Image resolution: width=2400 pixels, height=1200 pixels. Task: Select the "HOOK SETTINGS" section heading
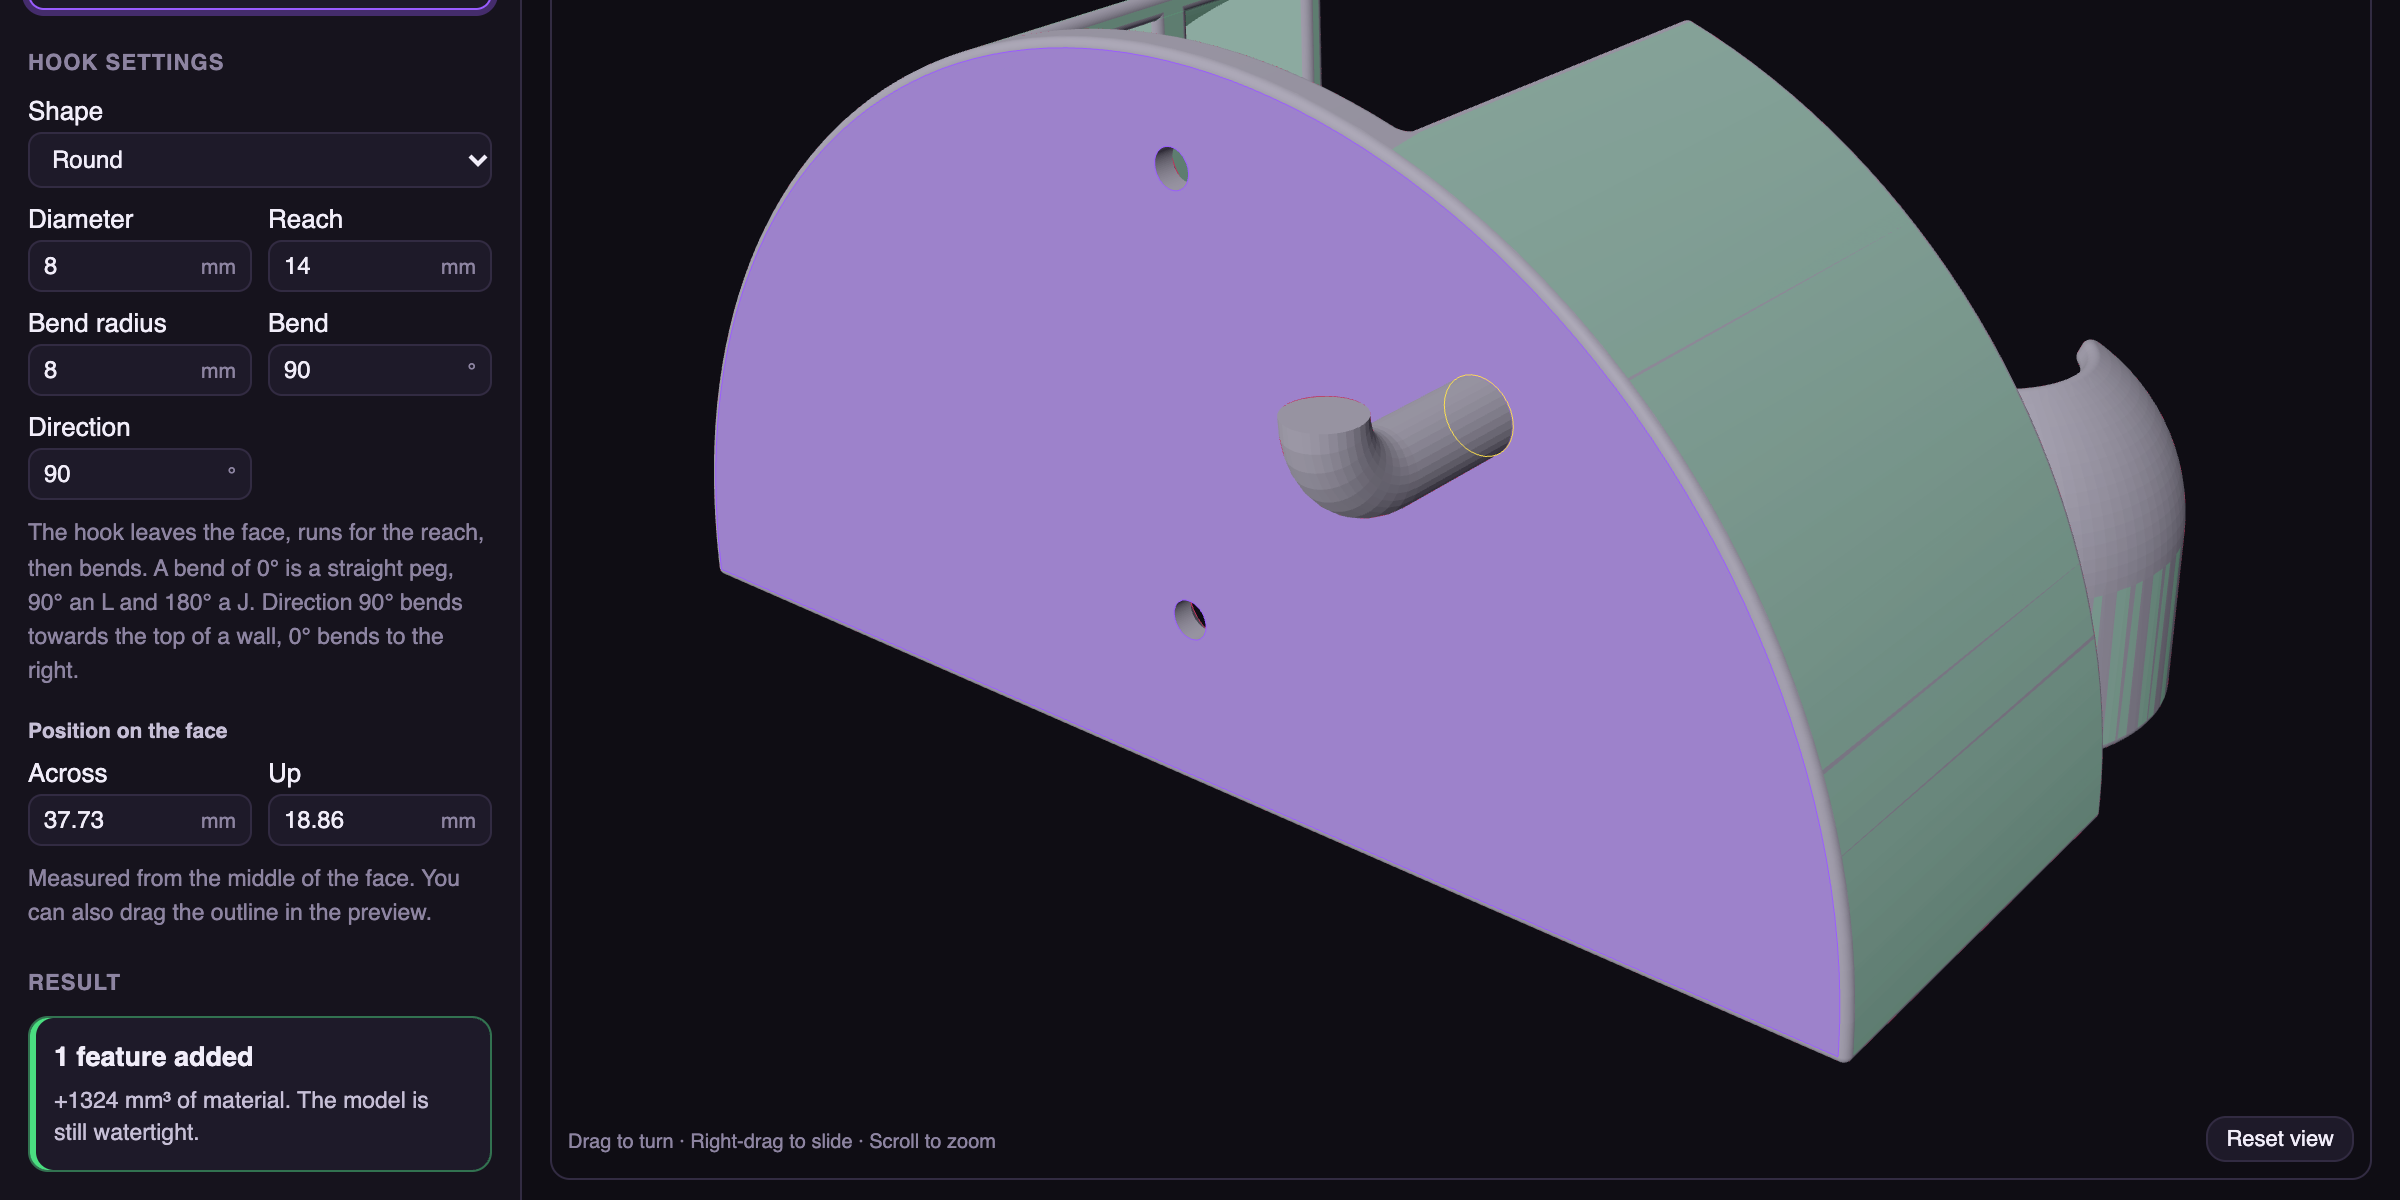coord(126,62)
